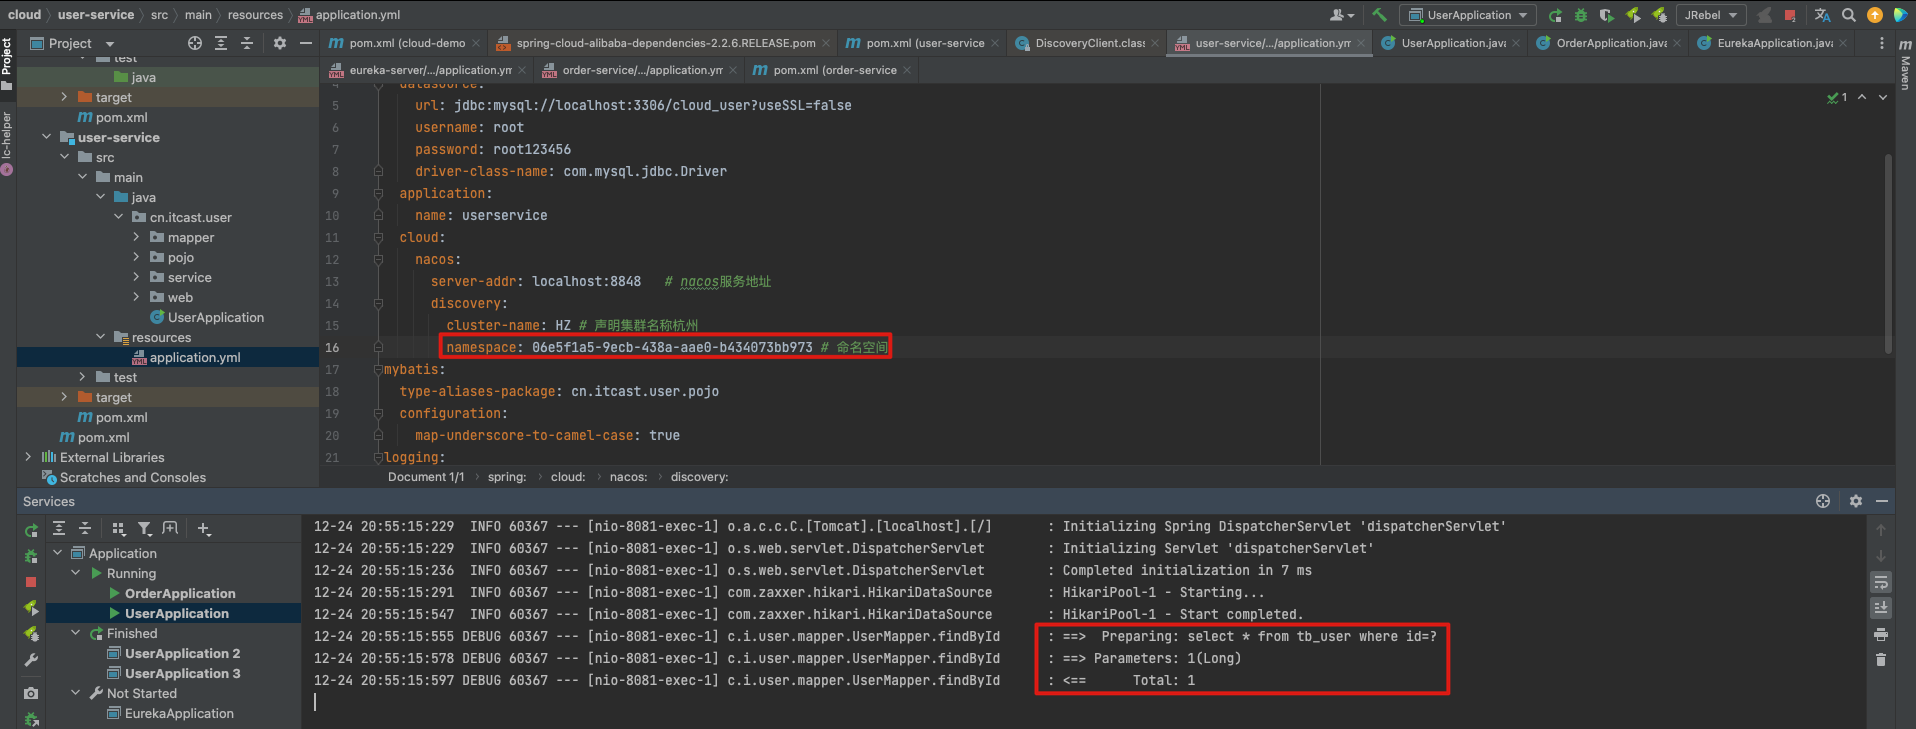Screen dimensions: 1916x729
Task: Open the UserApplication run configuration dropdown
Action: [1469, 15]
